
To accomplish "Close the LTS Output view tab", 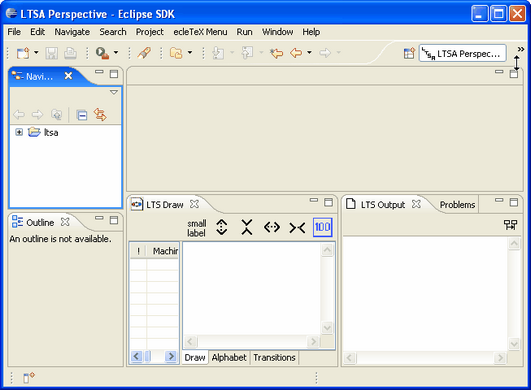I will [x=416, y=204].
